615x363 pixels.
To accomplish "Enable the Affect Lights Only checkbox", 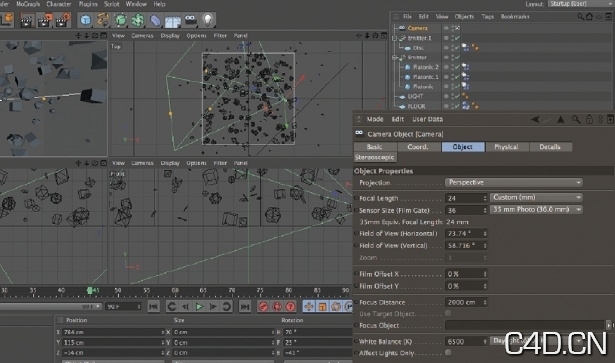I will pyautogui.click(x=448, y=352).
